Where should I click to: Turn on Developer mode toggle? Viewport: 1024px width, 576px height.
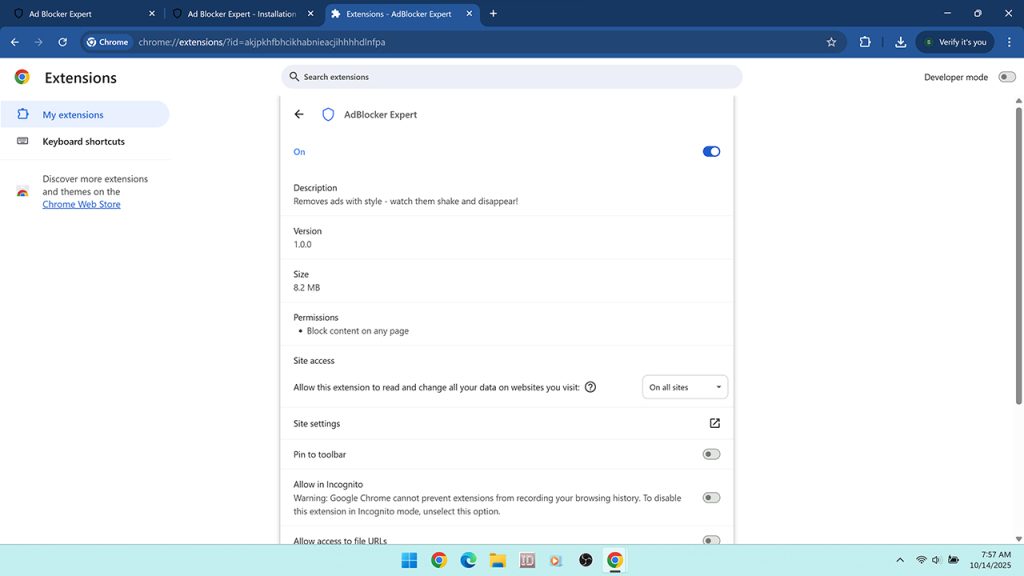click(1006, 77)
